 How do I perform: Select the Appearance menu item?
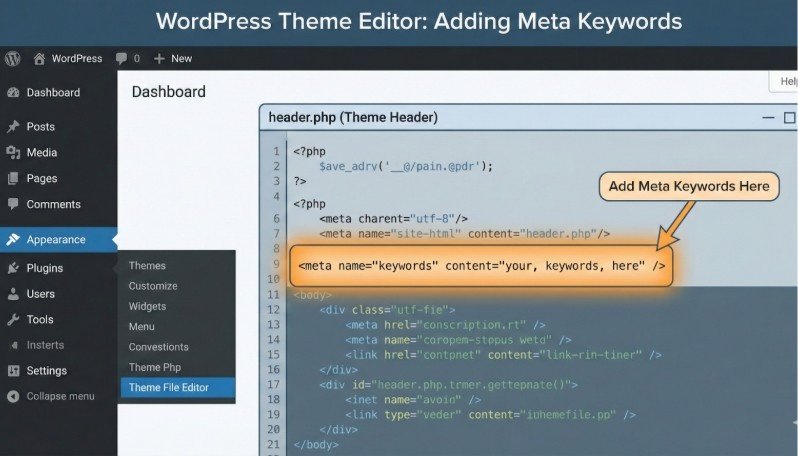[x=56, y=239]
